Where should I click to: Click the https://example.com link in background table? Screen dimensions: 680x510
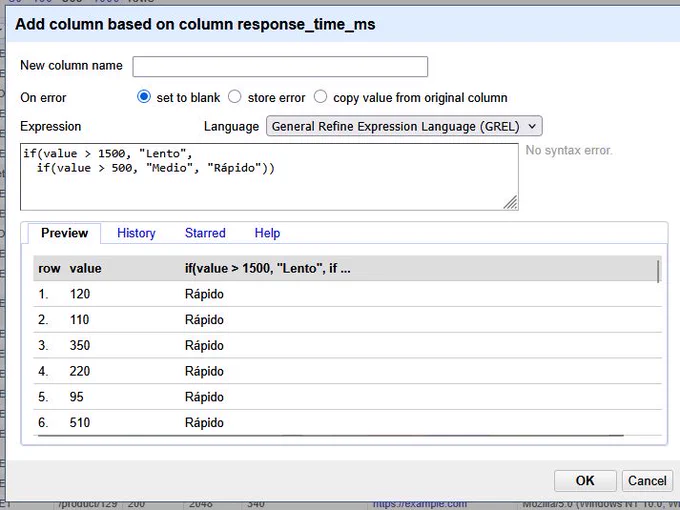point(420,504)
